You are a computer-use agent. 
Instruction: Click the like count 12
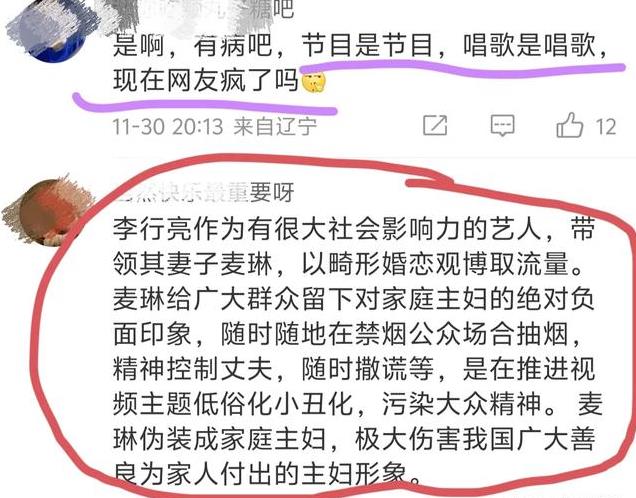[606, 127]
